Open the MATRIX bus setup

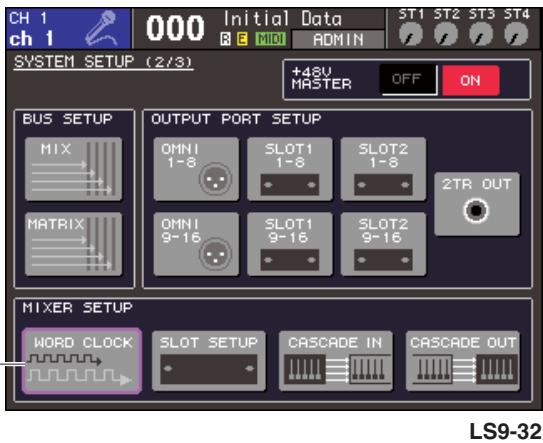(73, 244)
